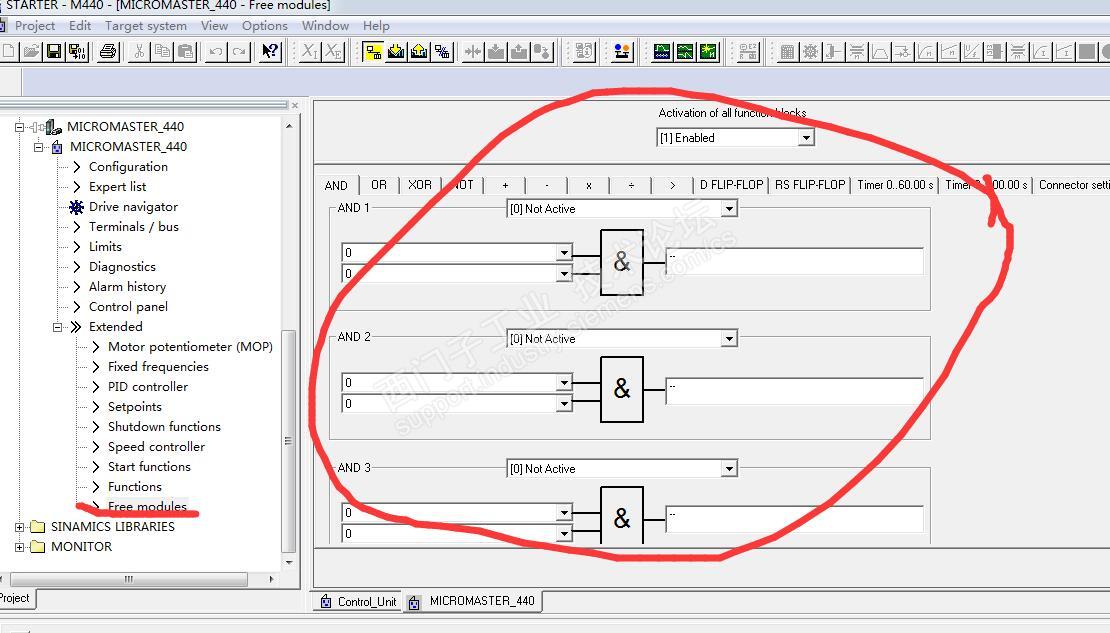Viewport: 1110px width, 633px height.
Task: Redo the action with toolbar icon
Action: (239, 52)
